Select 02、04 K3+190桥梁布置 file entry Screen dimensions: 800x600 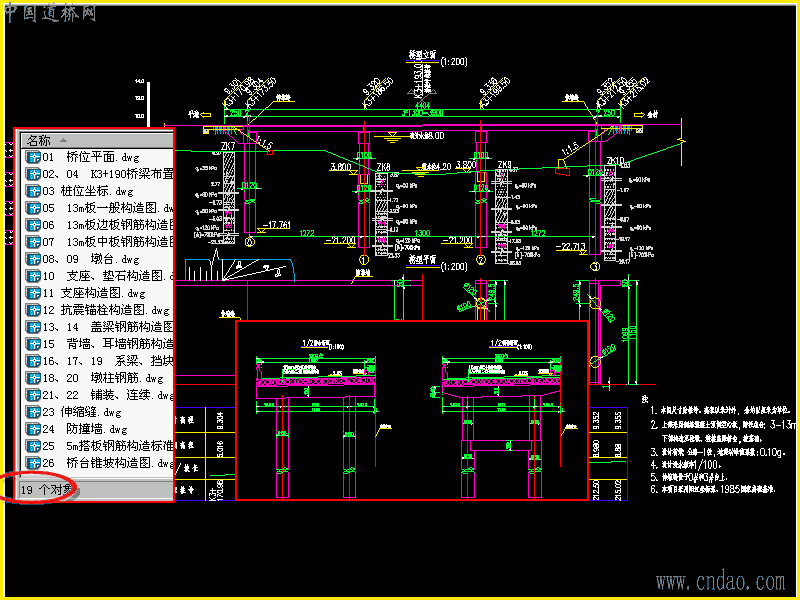pyautogui.click(x=99, y=174)
